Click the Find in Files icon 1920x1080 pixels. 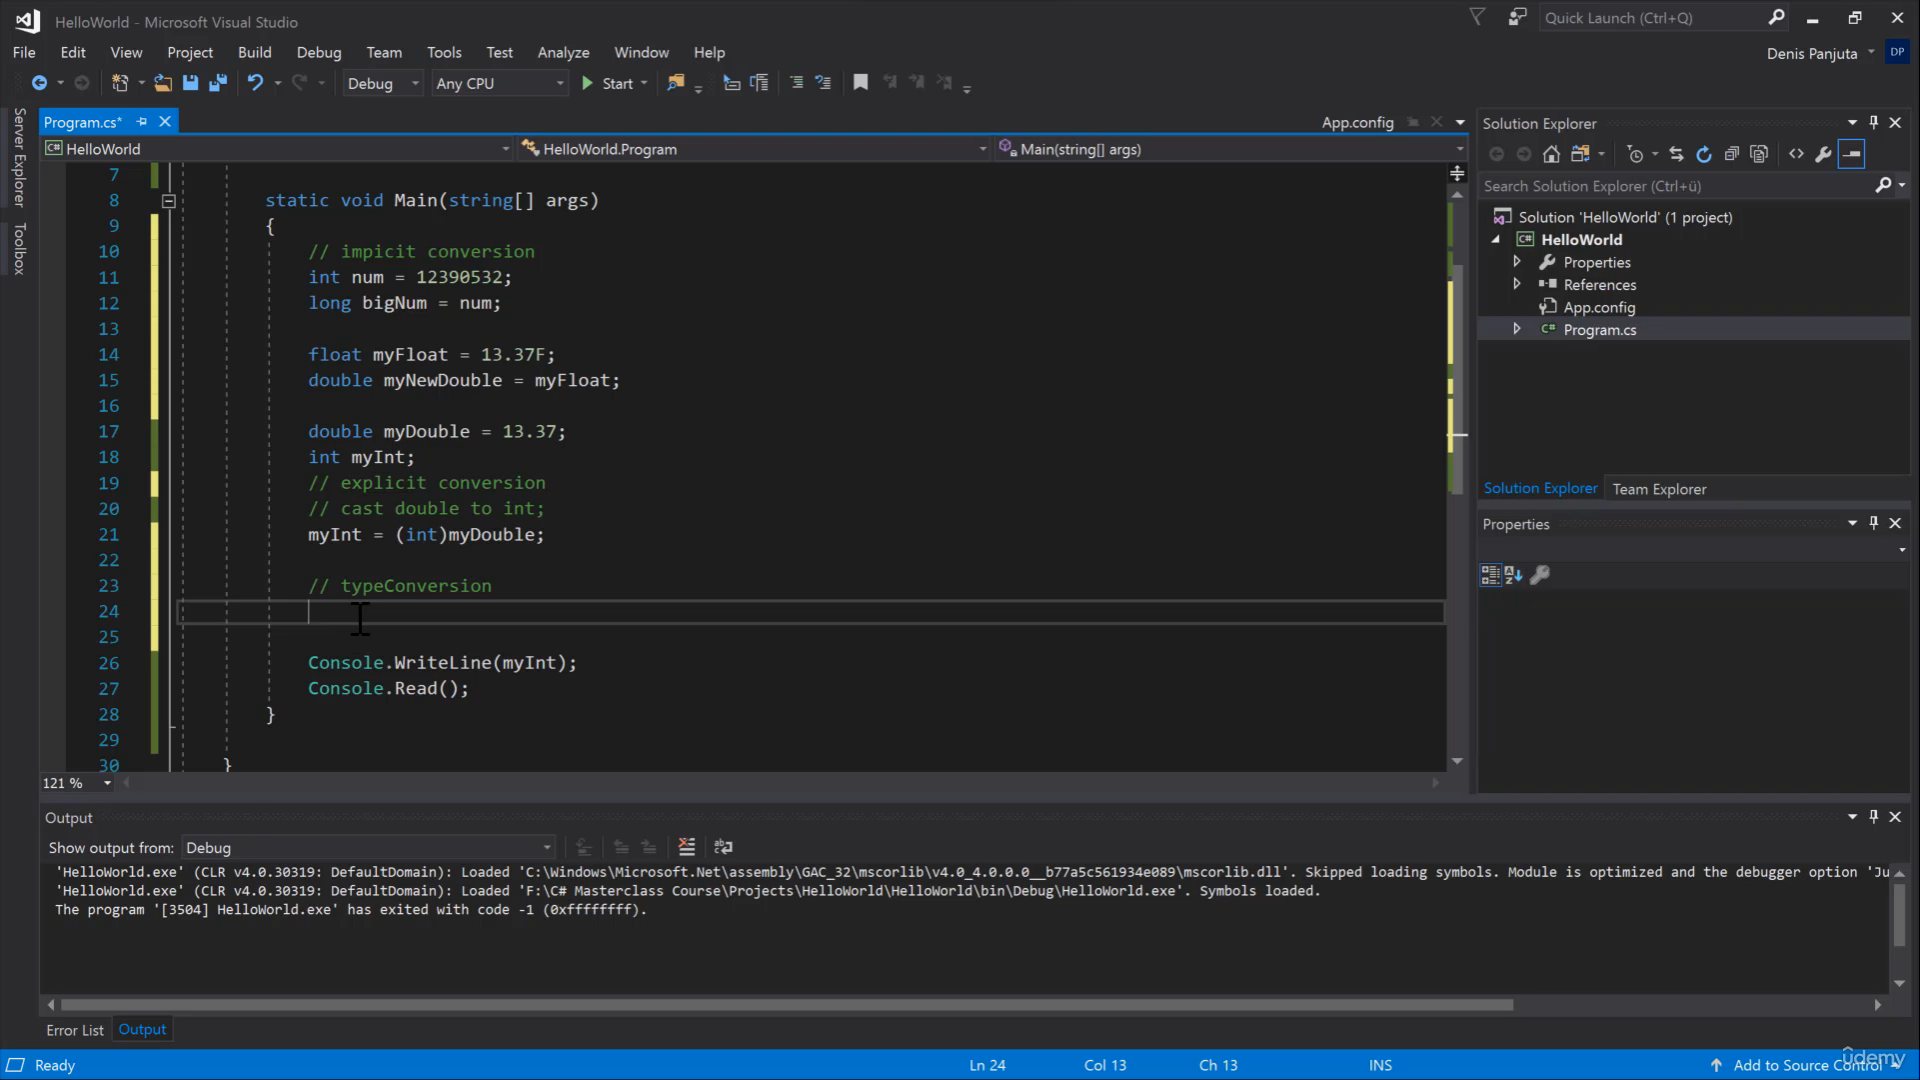click(x=676, y=83)
